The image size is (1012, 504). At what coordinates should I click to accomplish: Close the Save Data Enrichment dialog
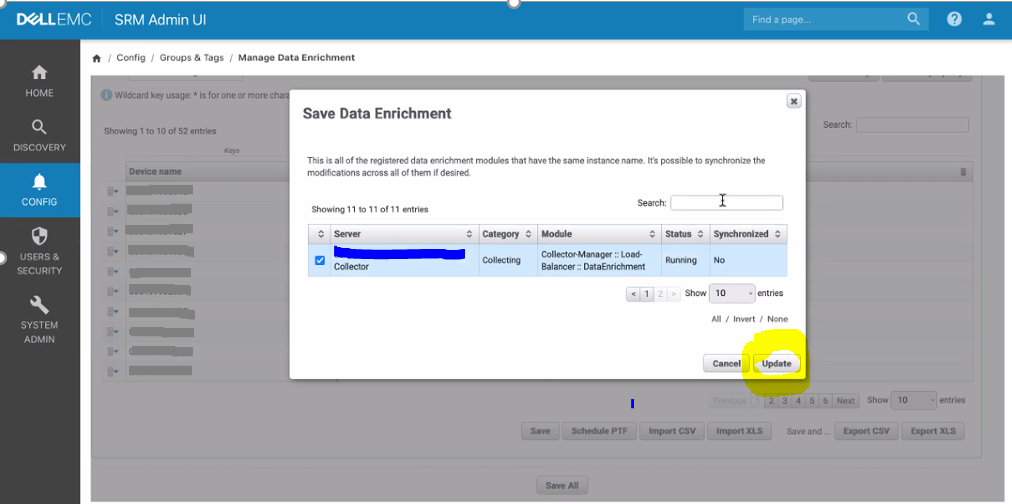pos(793,101)
